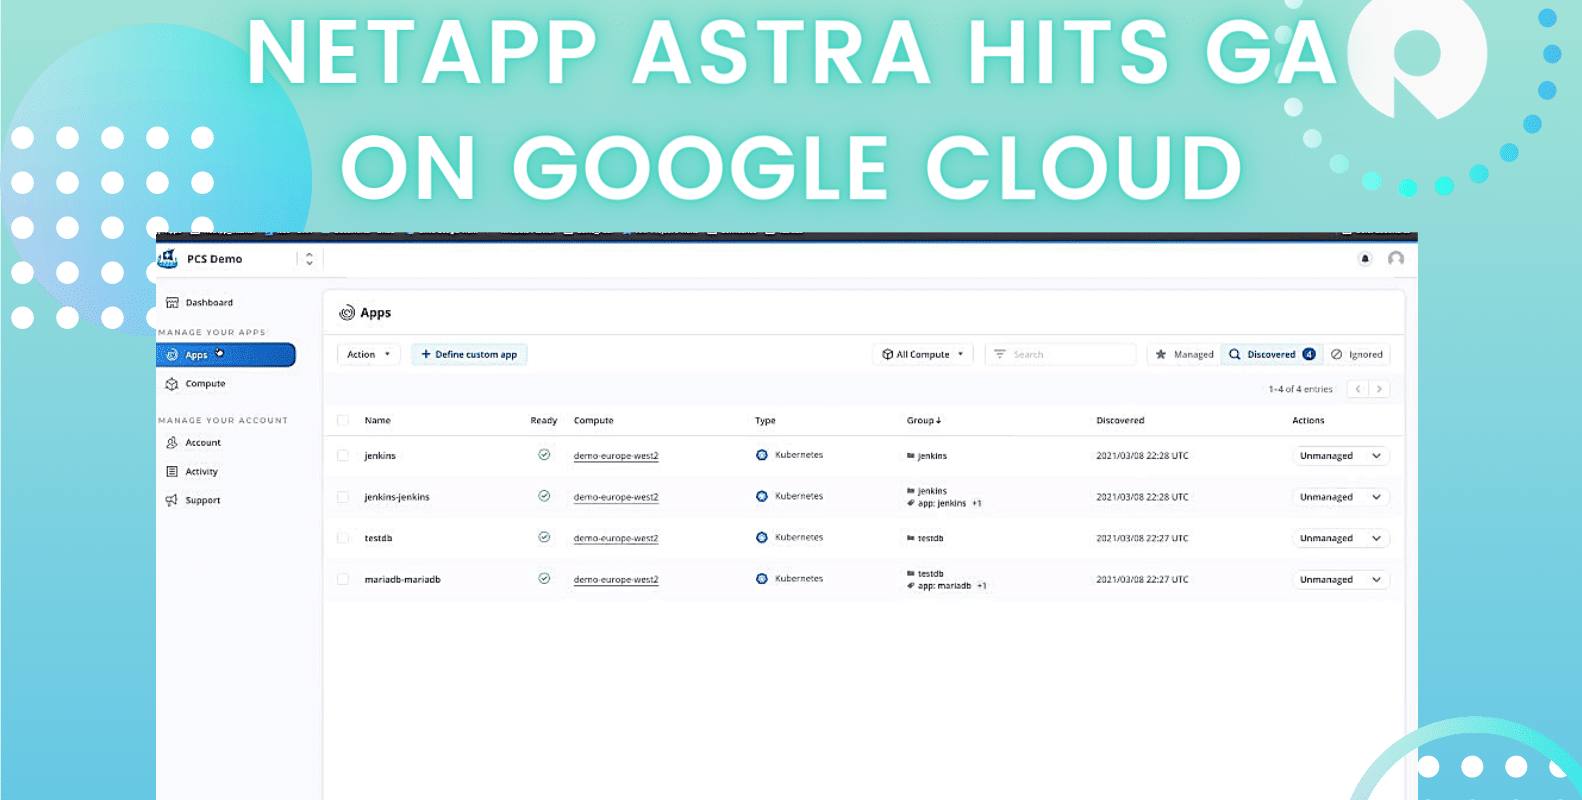Click the Name column header

point(377,420)
